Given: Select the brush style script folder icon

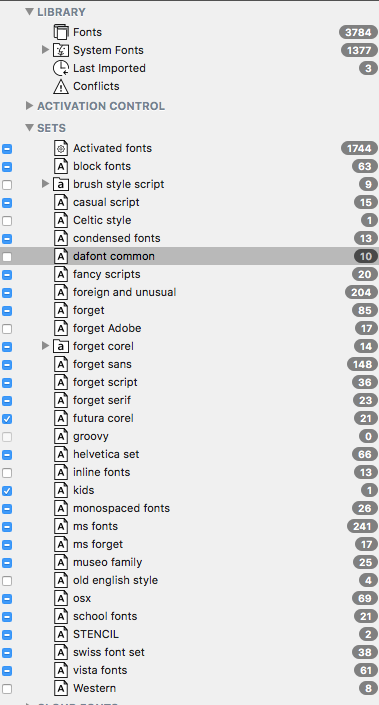Looking at the screenshot, I should point(61,184).
